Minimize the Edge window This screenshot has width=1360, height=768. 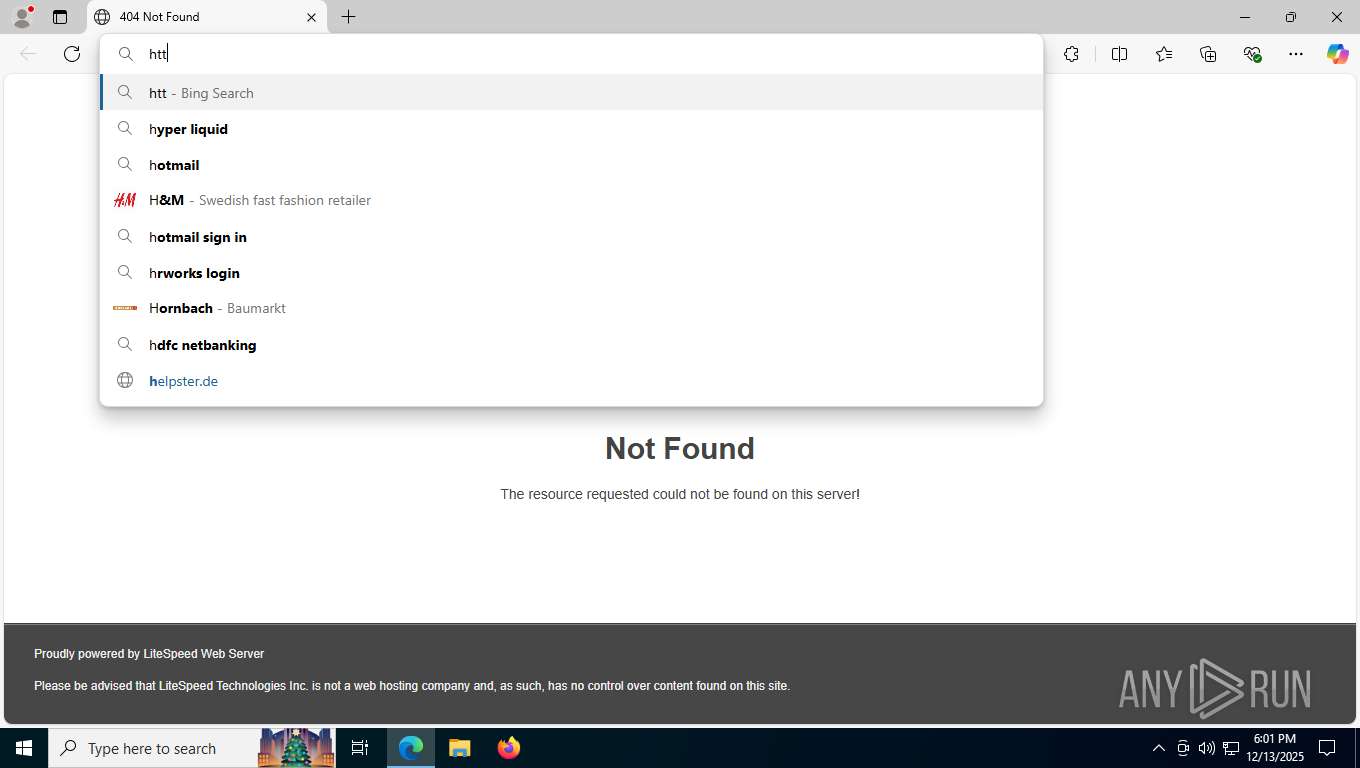1245,17
